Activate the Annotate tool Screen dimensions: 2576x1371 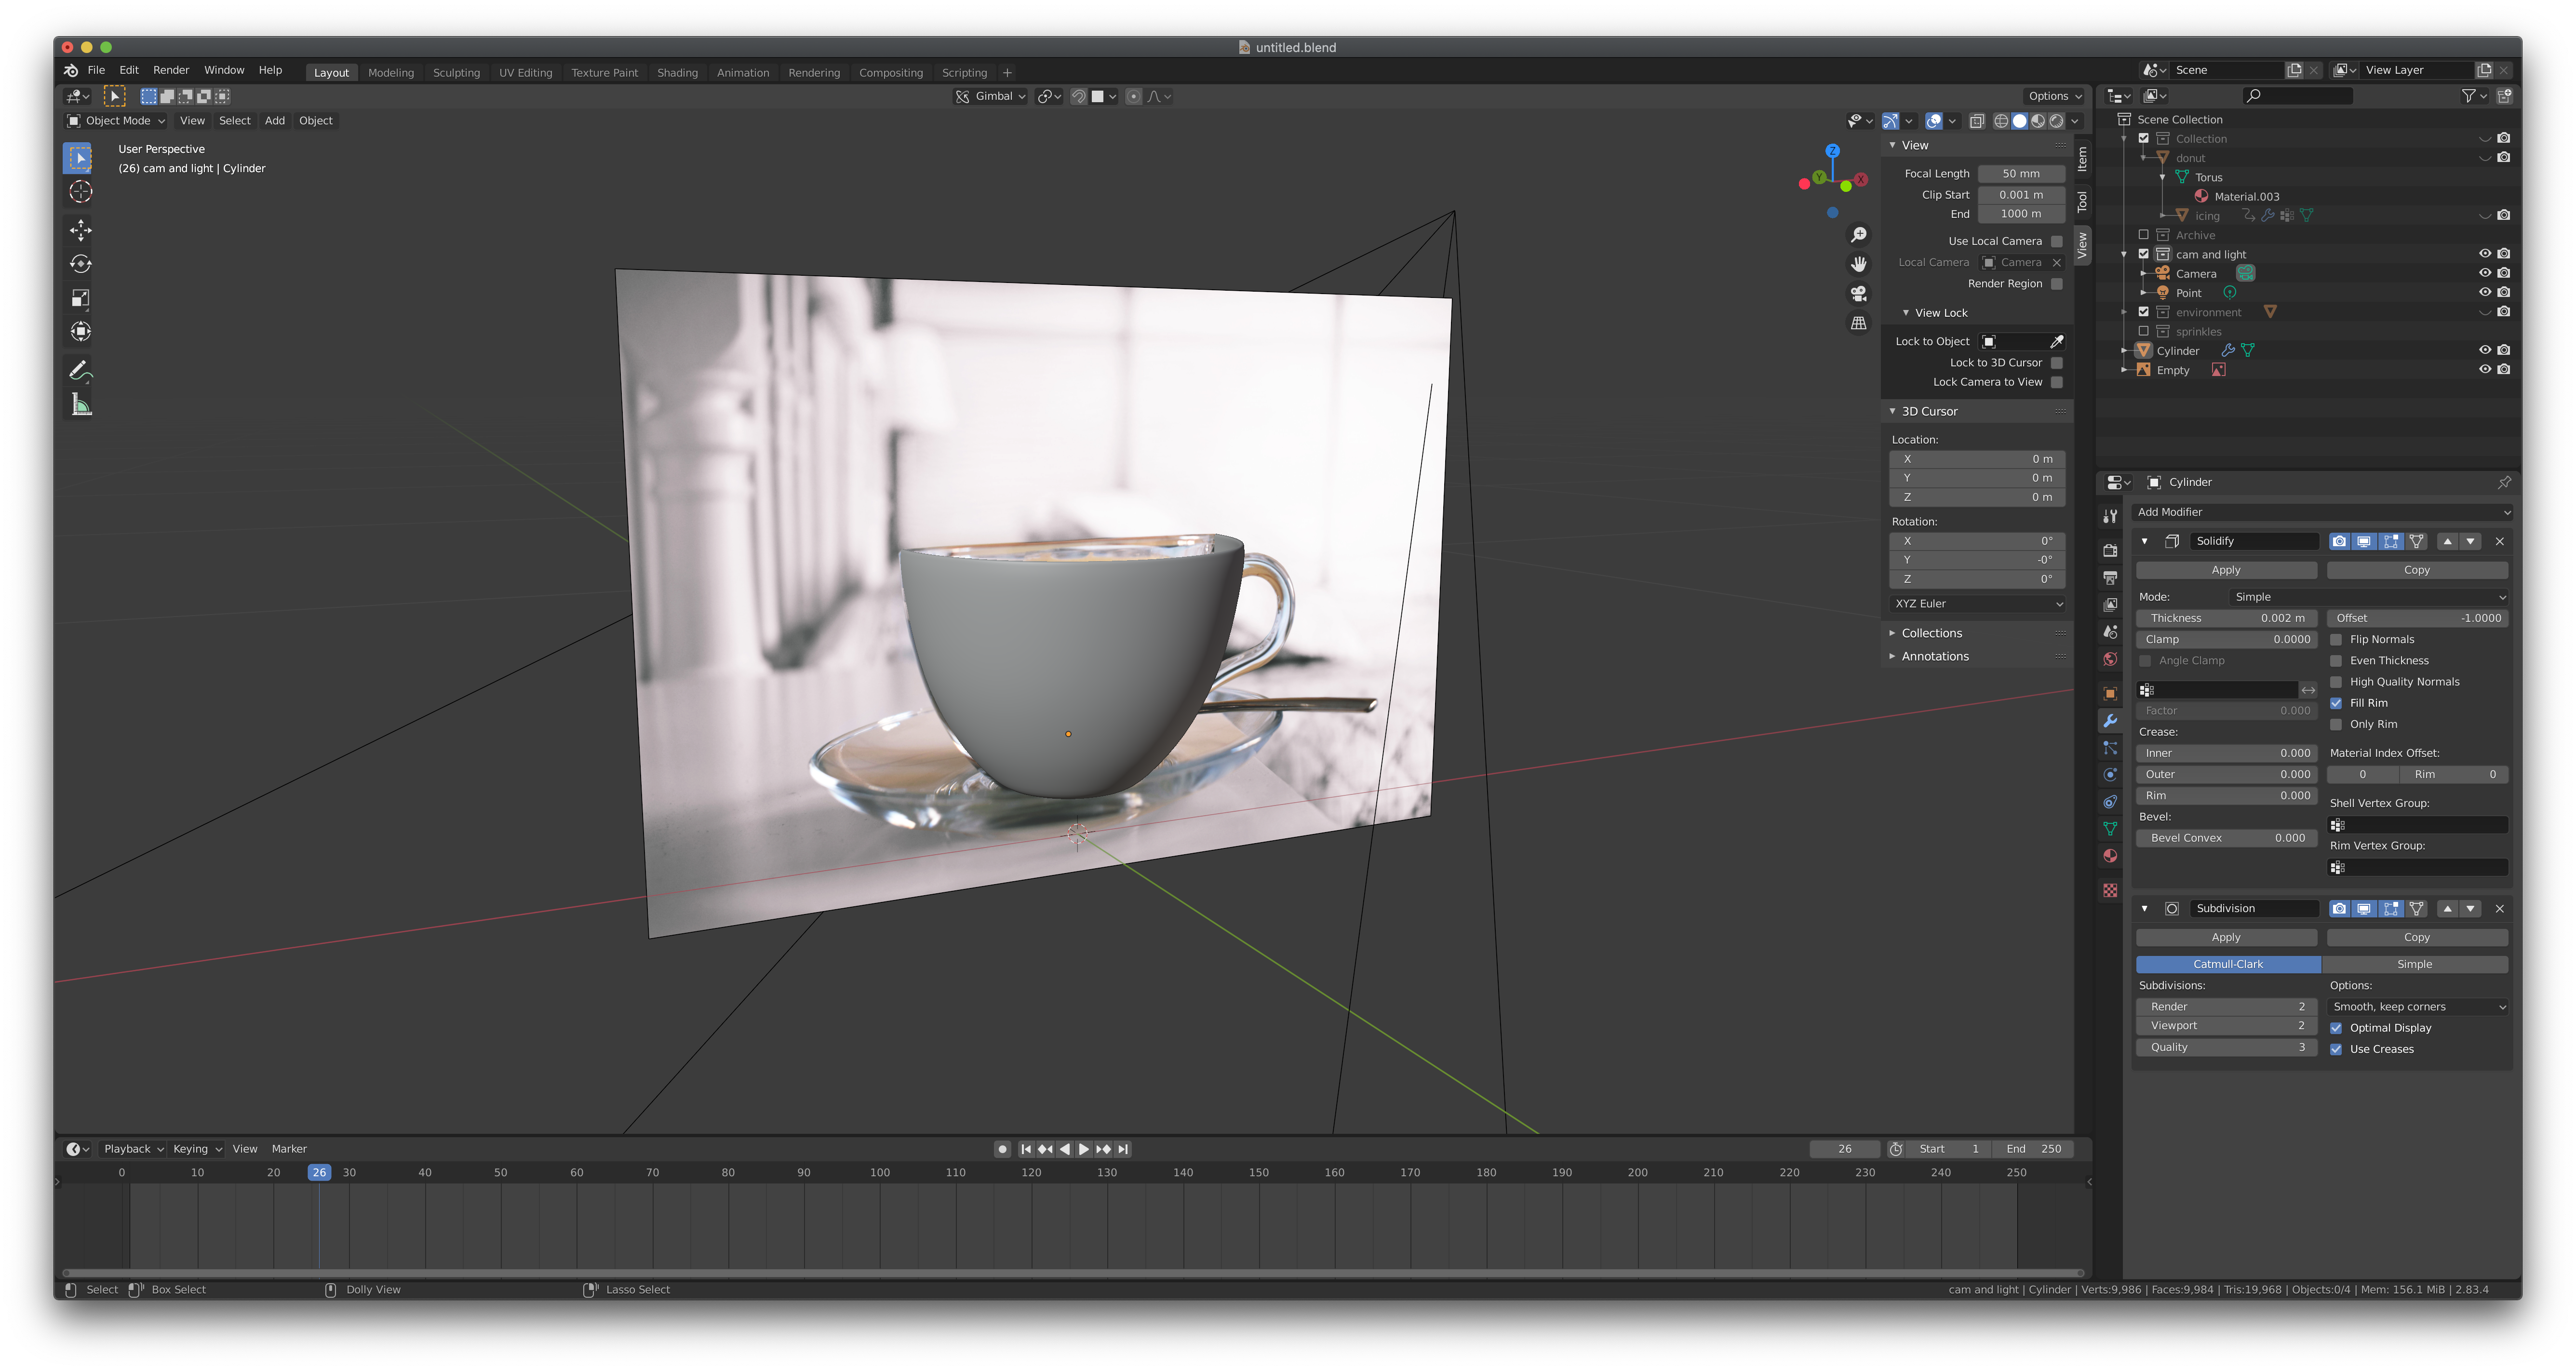(81, 370)
